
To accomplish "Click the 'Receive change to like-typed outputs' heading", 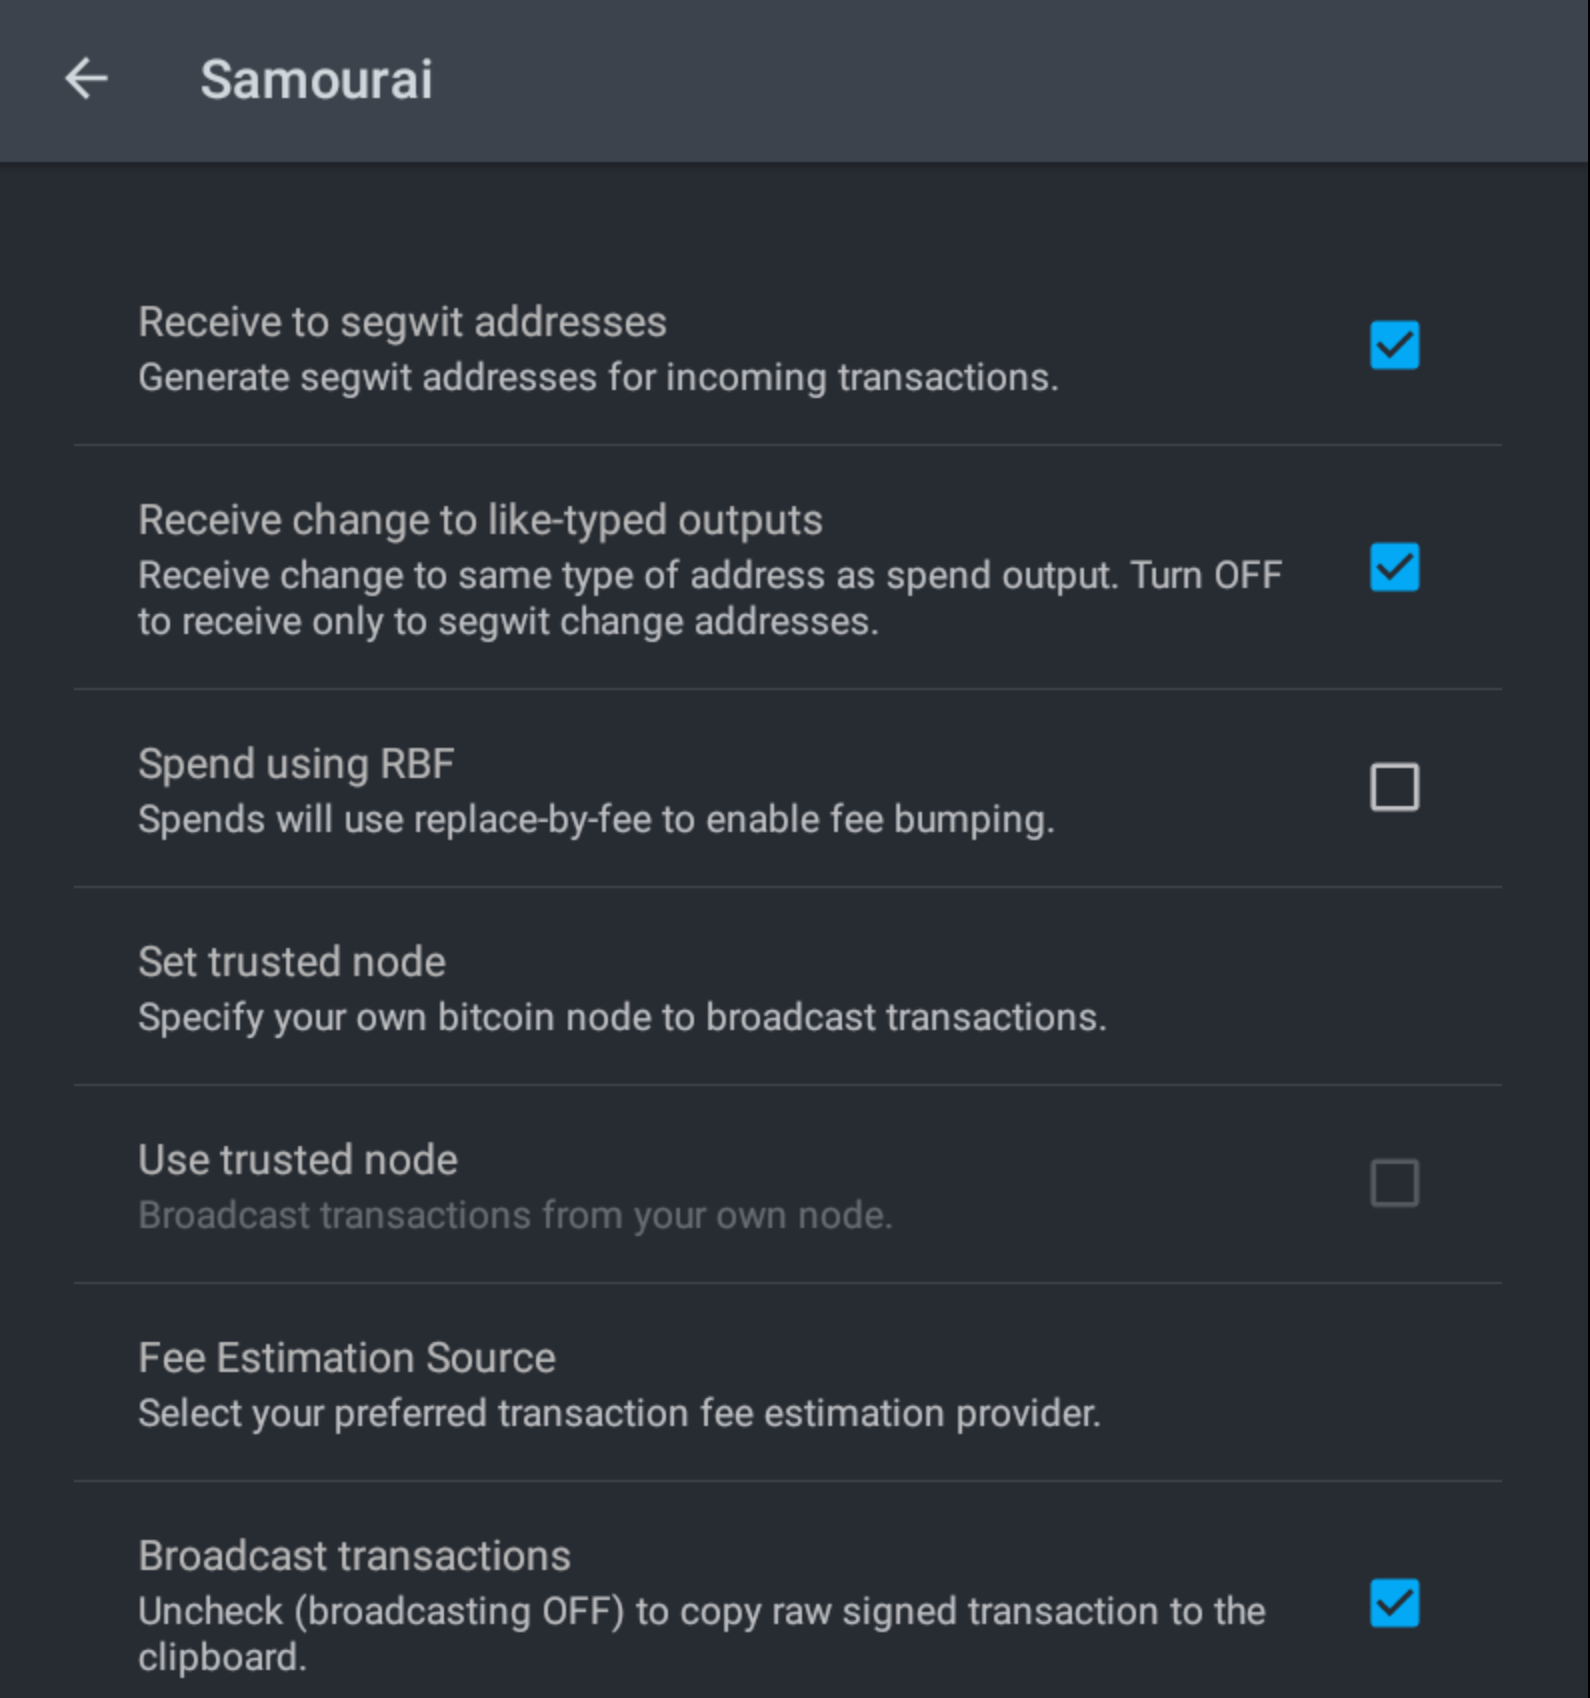I will 480,520.
